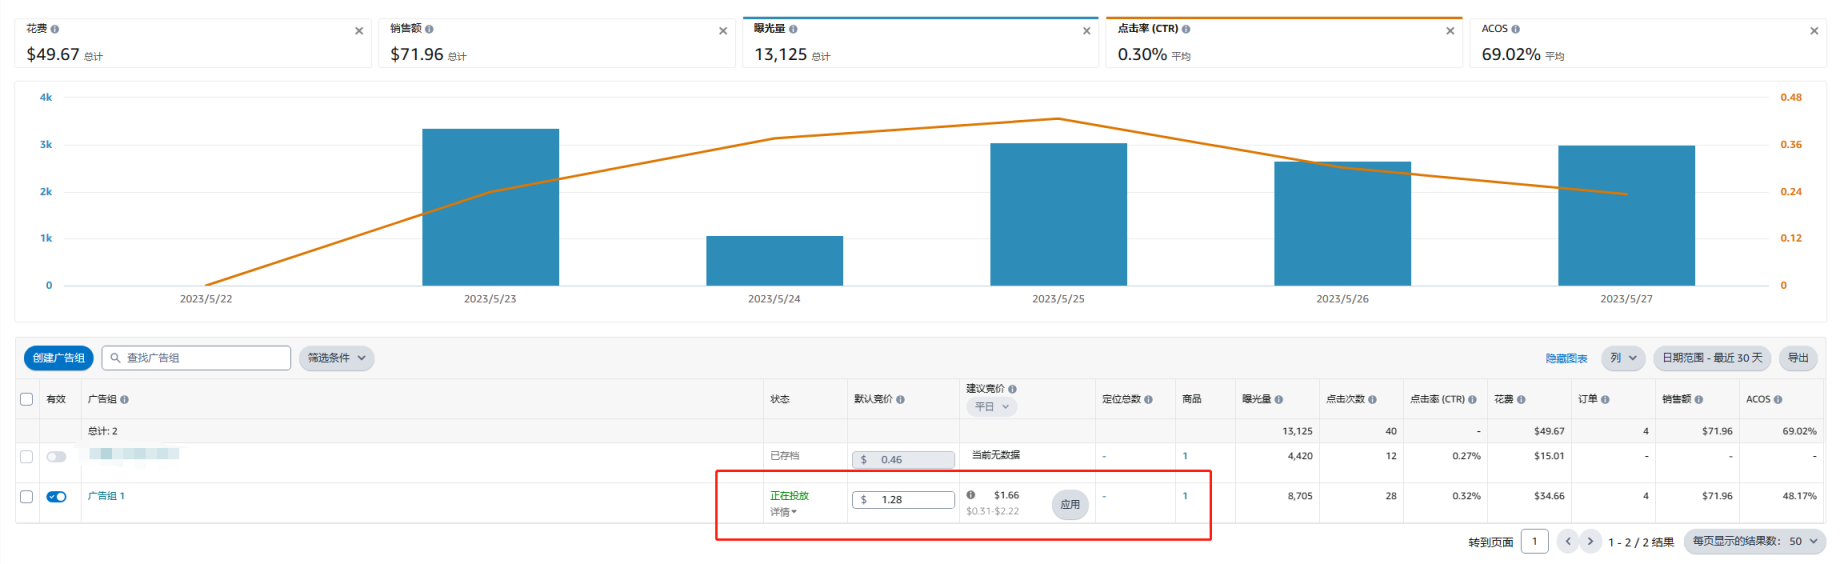Open the 日期范围 - 最近 30 天 selector
This screenshot has height=564, width=1840.
click(x=1712, y=358)
